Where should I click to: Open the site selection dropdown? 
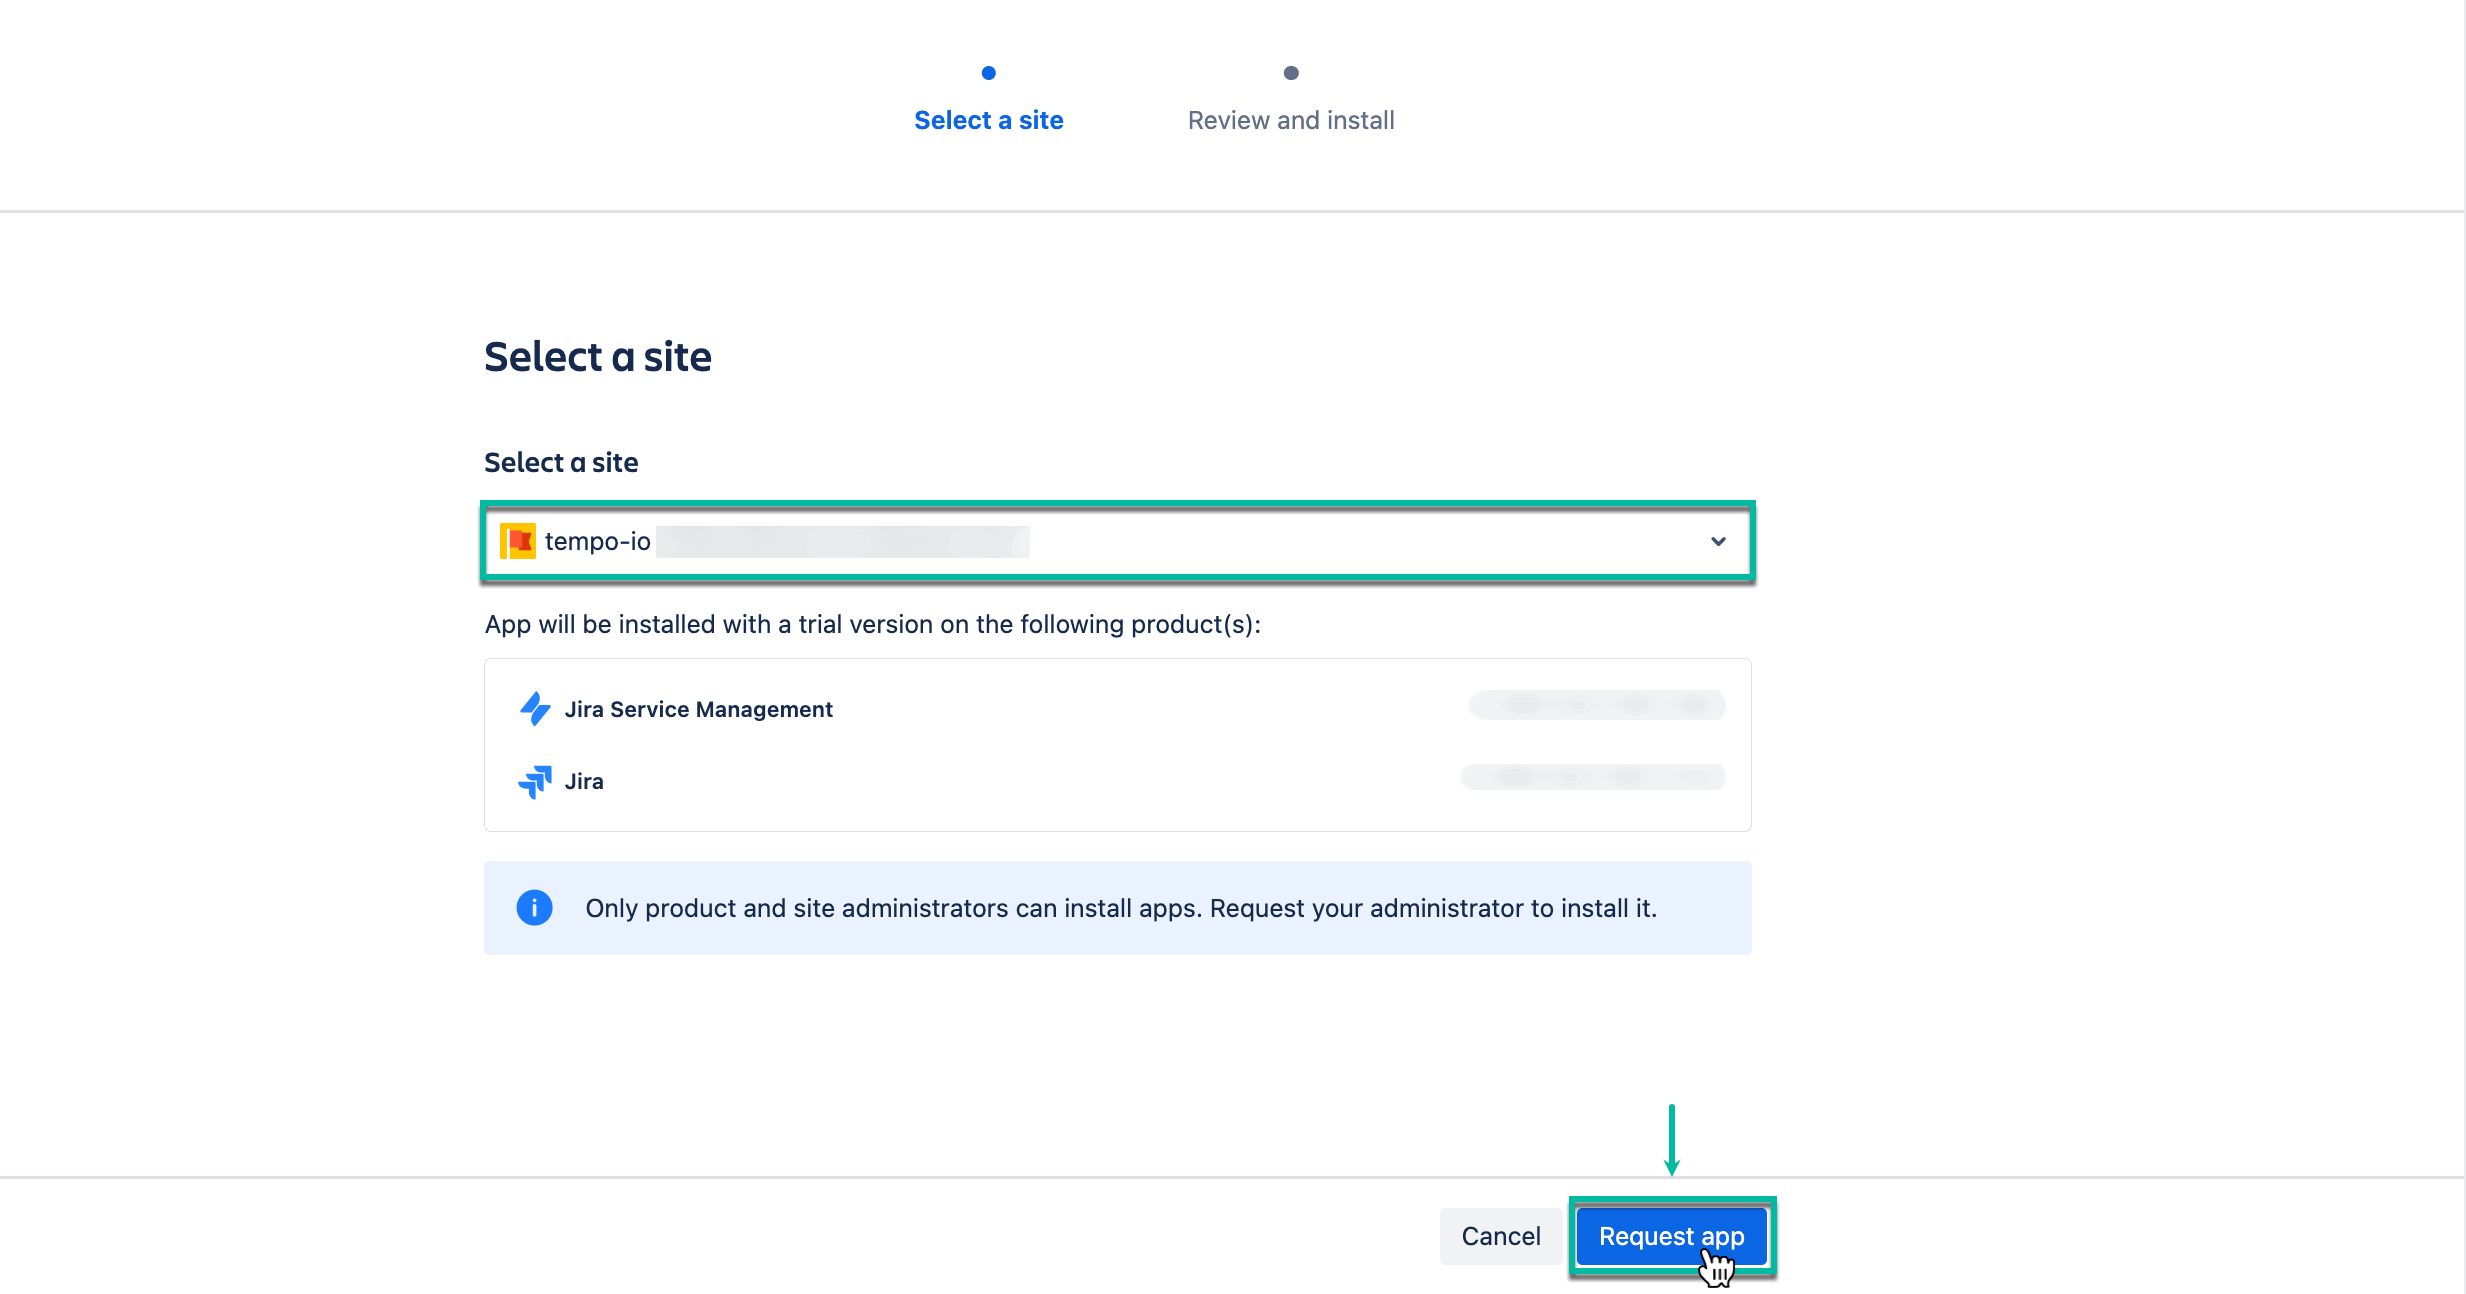tap(1117, 541)
